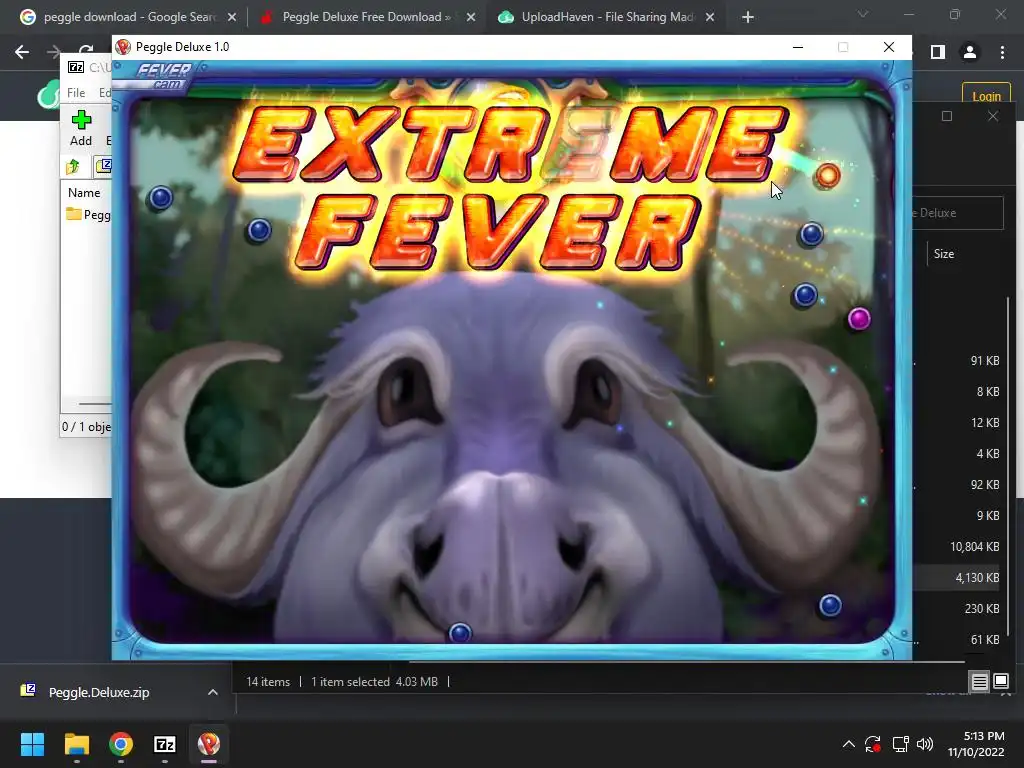The image size is (1024, 768).
Task: Click the purple peg in Peggle
Action: click(859, 319)
